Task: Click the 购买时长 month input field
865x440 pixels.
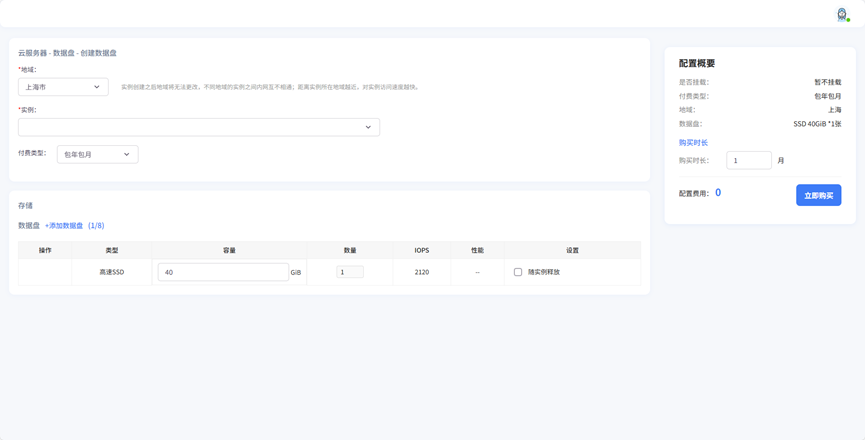Action: (x=748, y=160)
